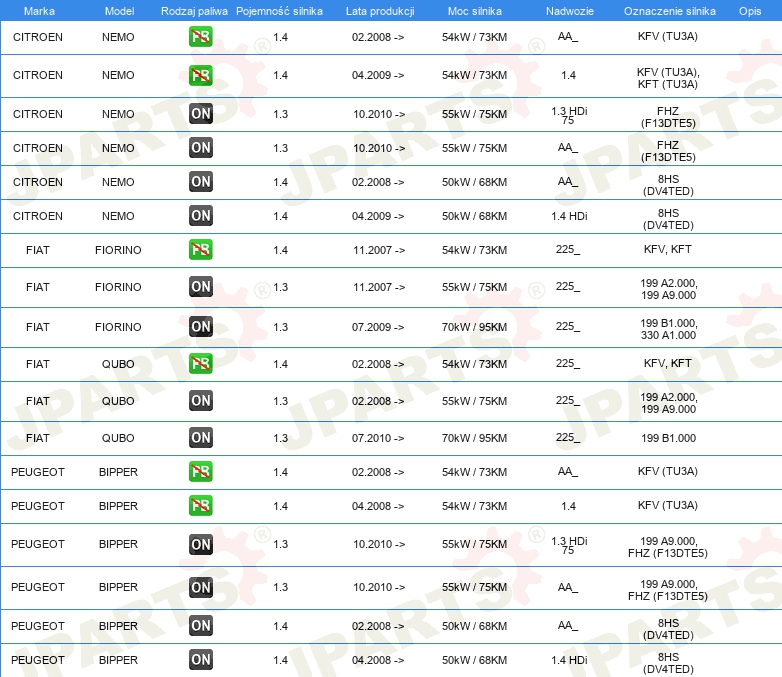Click petrol icon in Fiat Fiorino 1.4 row
The image size is (782, 677).
point(200,249)
